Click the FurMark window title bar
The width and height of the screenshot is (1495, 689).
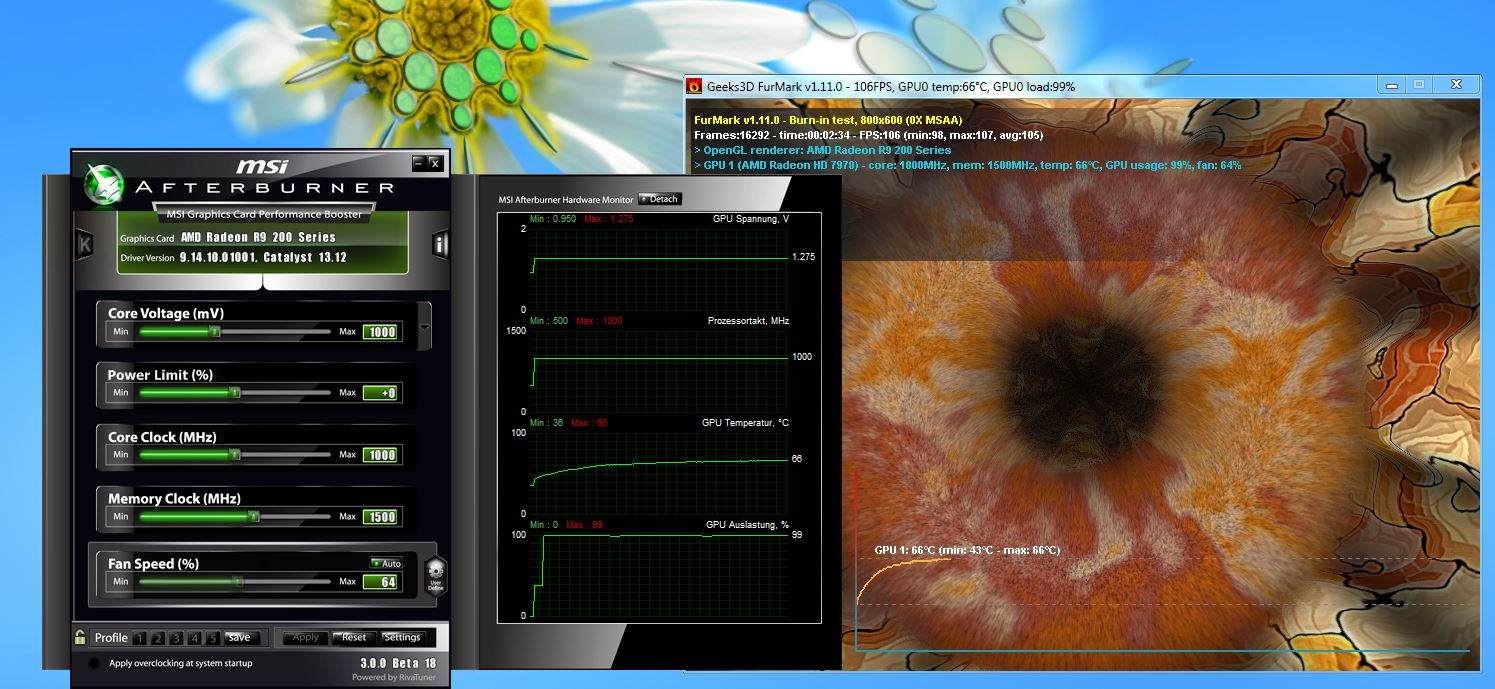tap(1030, 86)
